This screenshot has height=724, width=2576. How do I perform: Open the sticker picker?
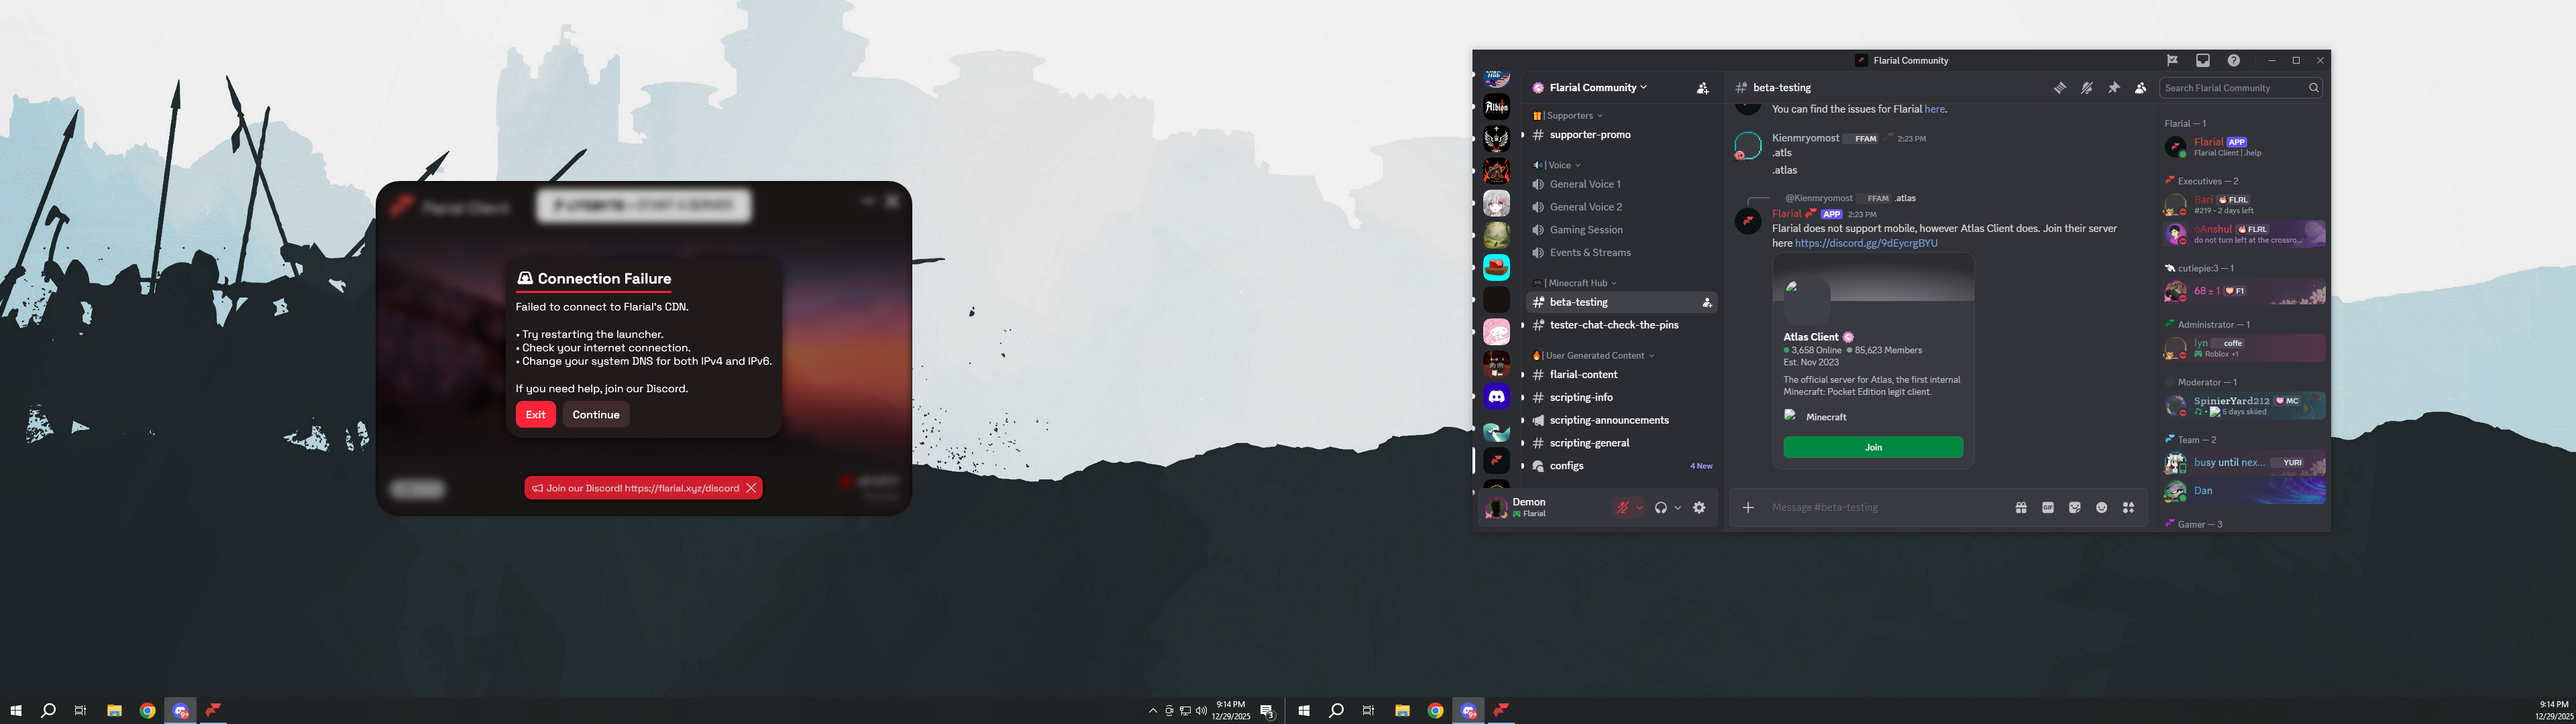tap(2075, 507)
